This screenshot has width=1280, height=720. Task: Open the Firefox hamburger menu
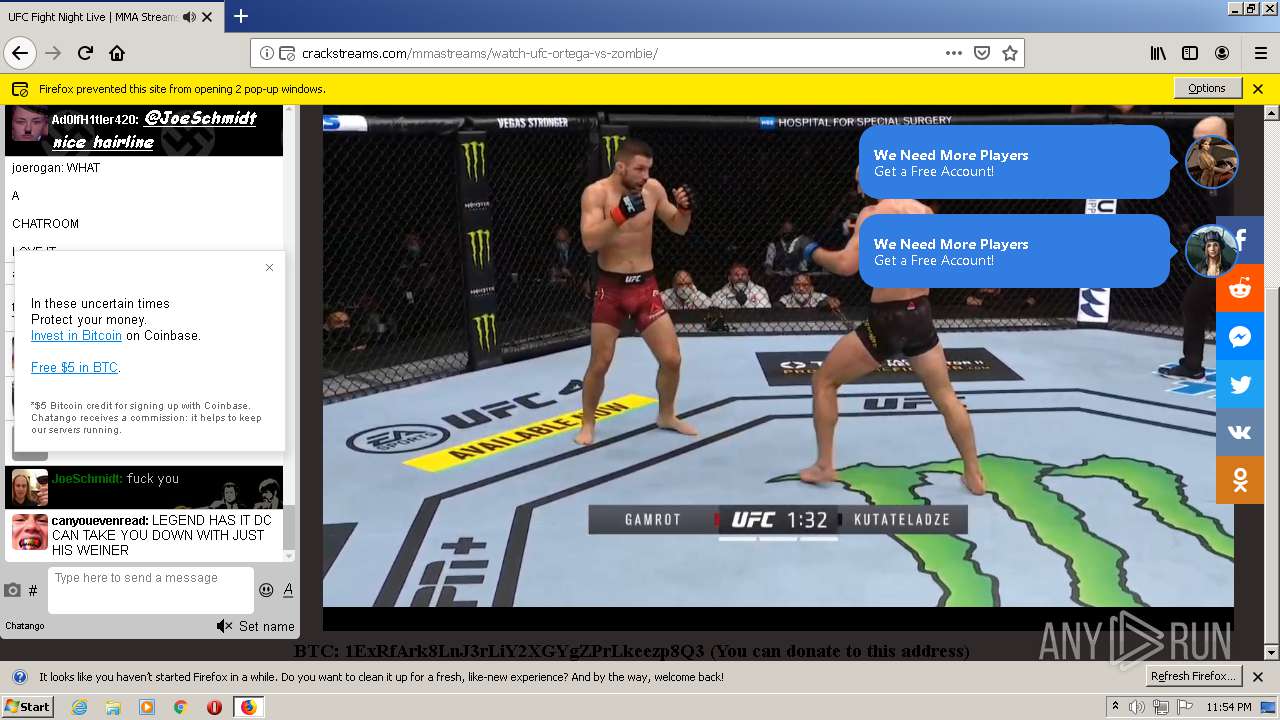point(1260,53)
